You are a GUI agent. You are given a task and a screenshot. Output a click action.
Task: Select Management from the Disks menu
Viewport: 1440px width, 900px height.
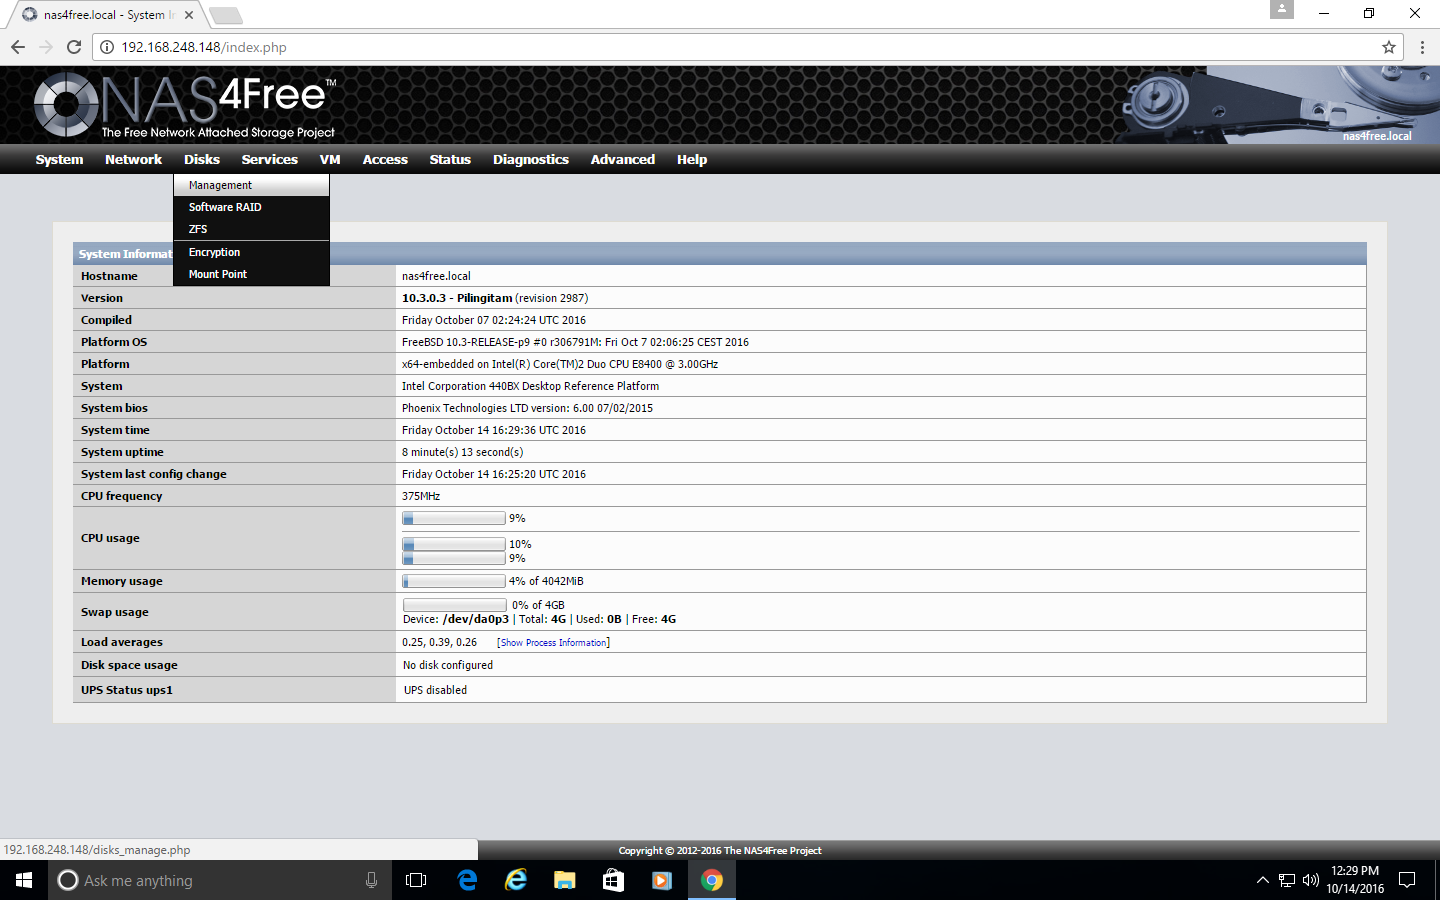click(220, 185)
